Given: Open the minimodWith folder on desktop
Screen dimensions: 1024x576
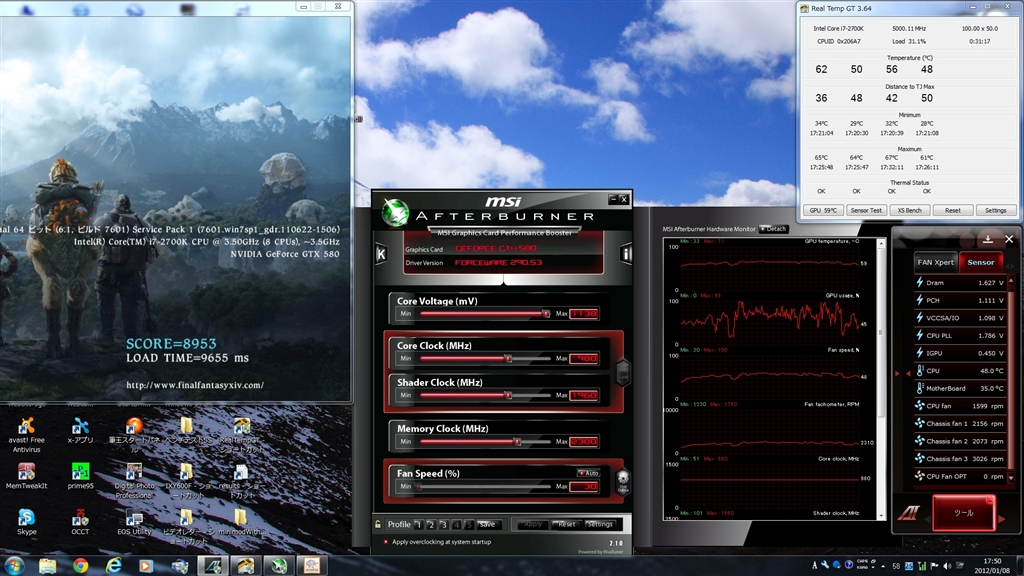Looking at the screenshot, I should tap(240, 522).
